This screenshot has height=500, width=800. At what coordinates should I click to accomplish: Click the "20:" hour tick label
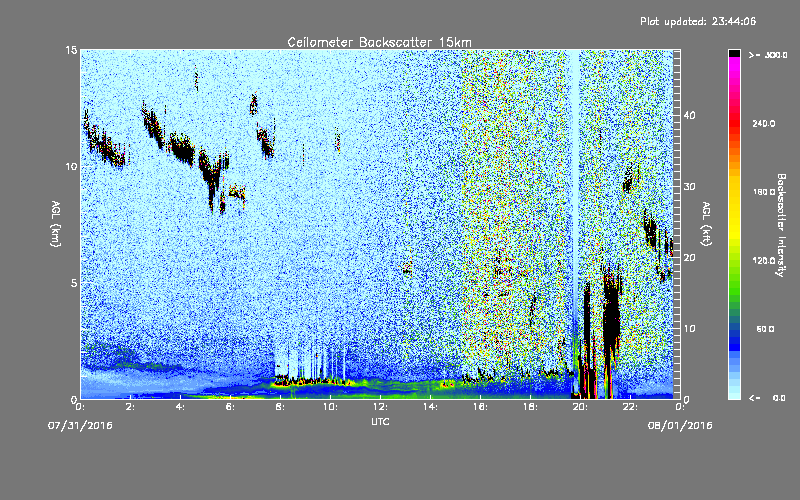pos(581,407)
